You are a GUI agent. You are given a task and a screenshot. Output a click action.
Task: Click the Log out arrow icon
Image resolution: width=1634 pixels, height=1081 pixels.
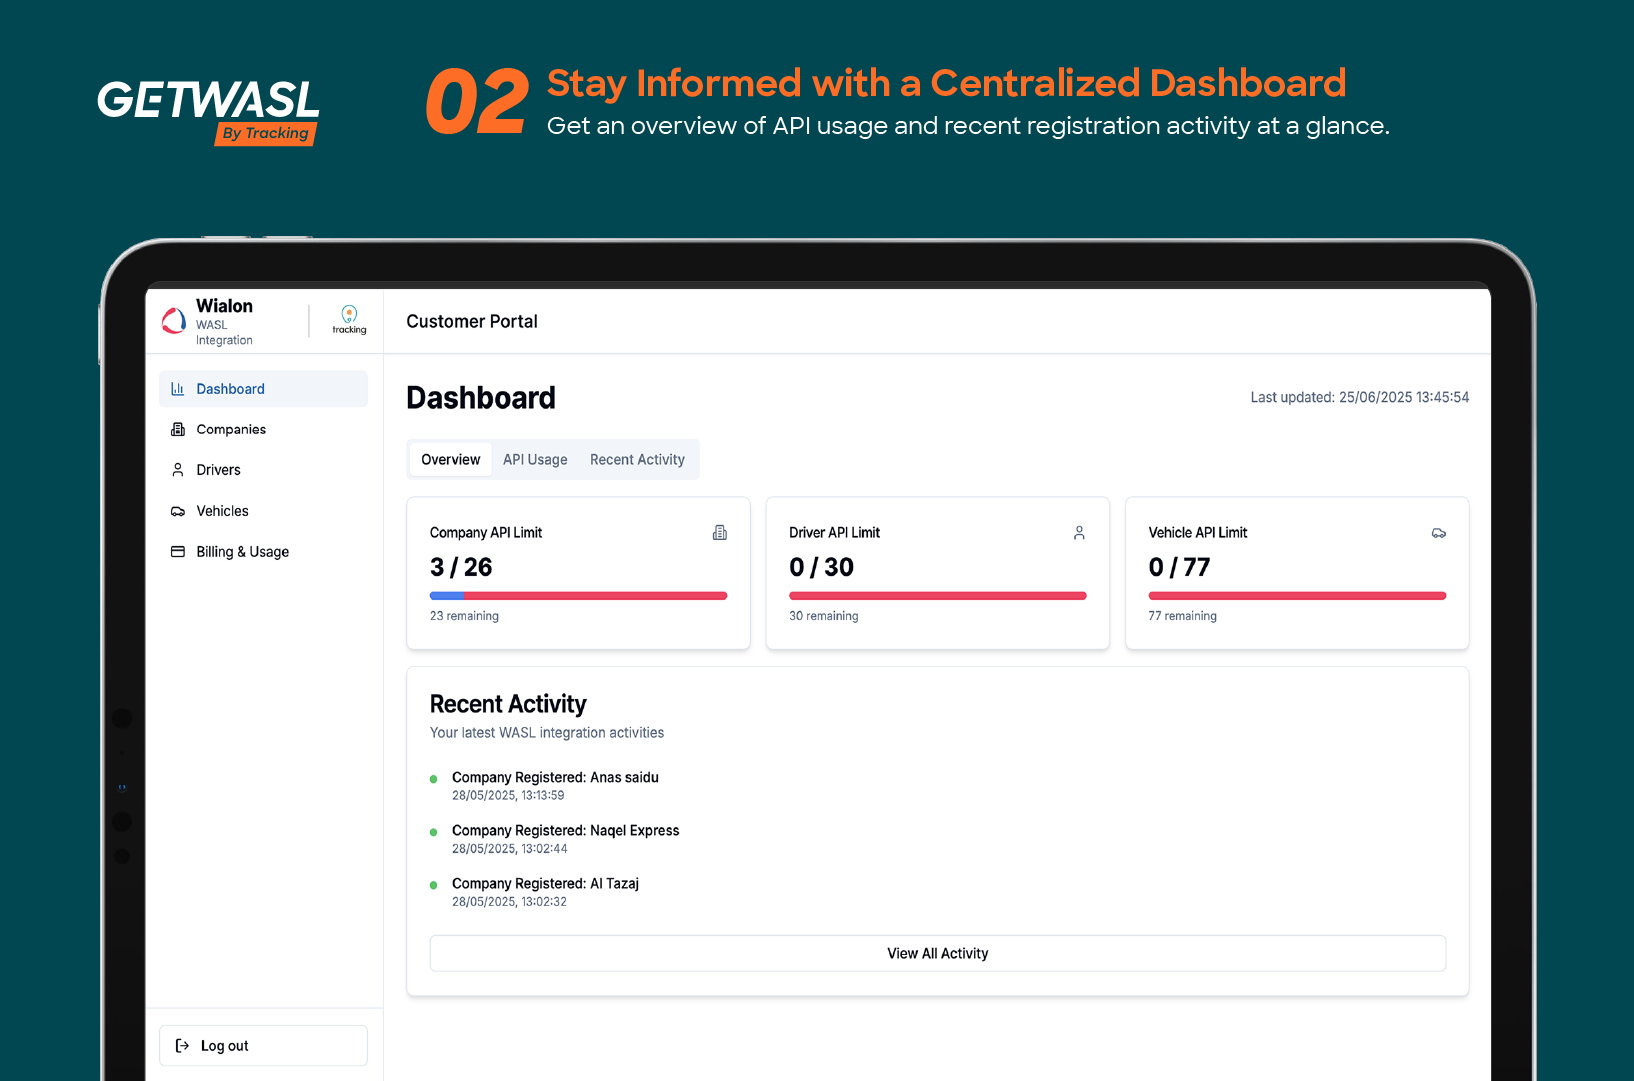182,1046
